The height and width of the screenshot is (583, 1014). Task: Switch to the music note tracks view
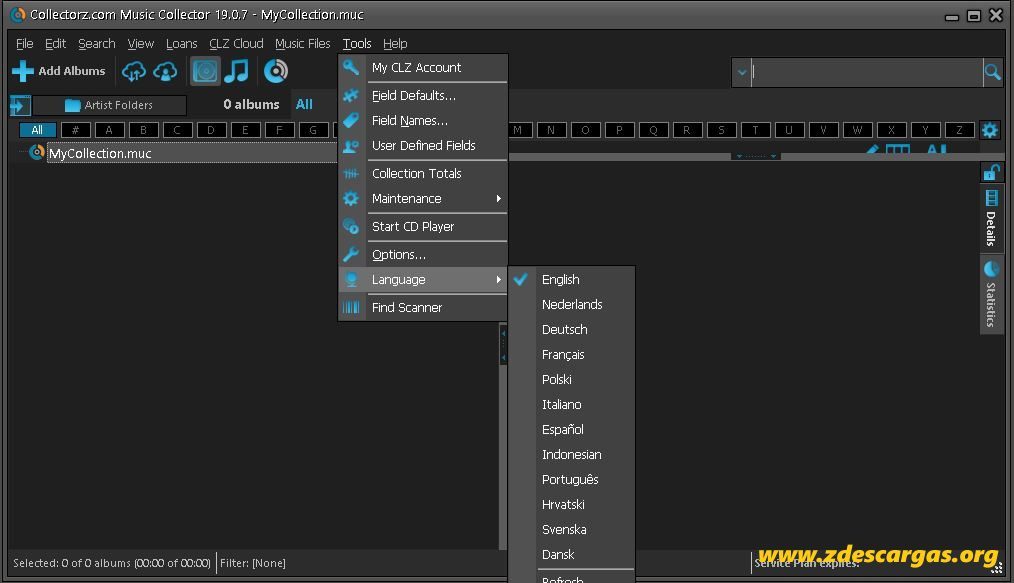(237, 71)
